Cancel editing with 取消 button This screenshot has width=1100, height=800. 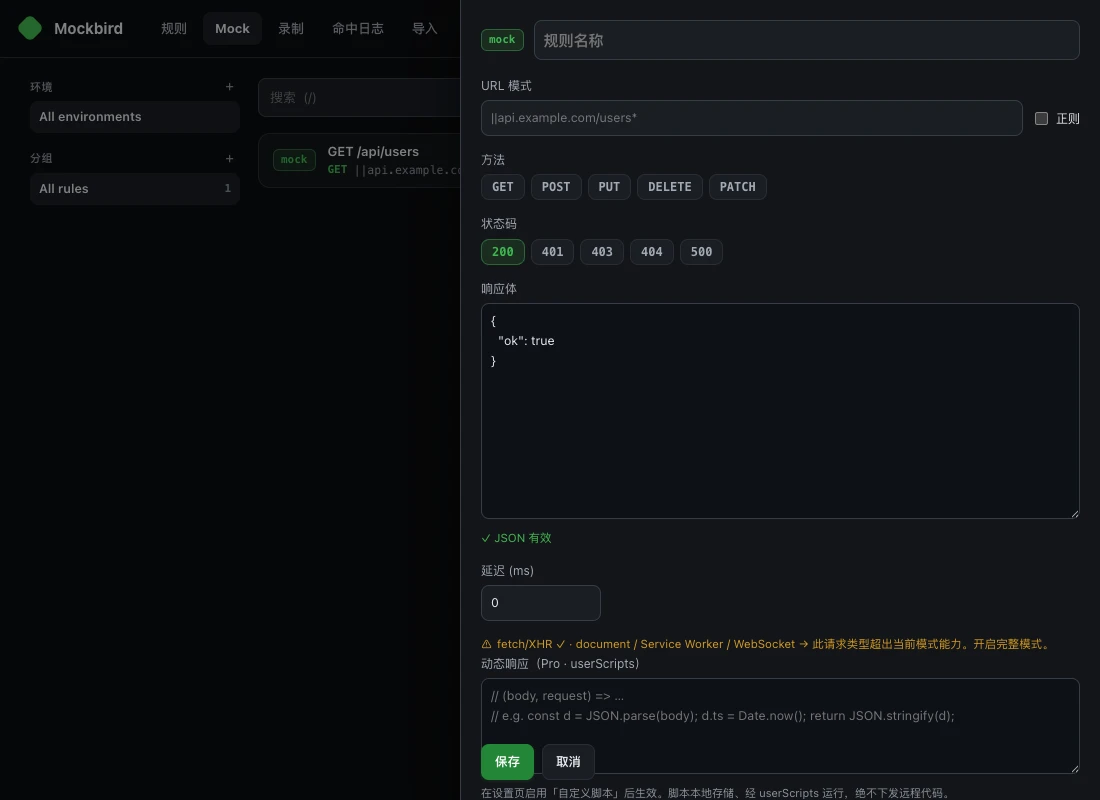(x=568, y=761)
